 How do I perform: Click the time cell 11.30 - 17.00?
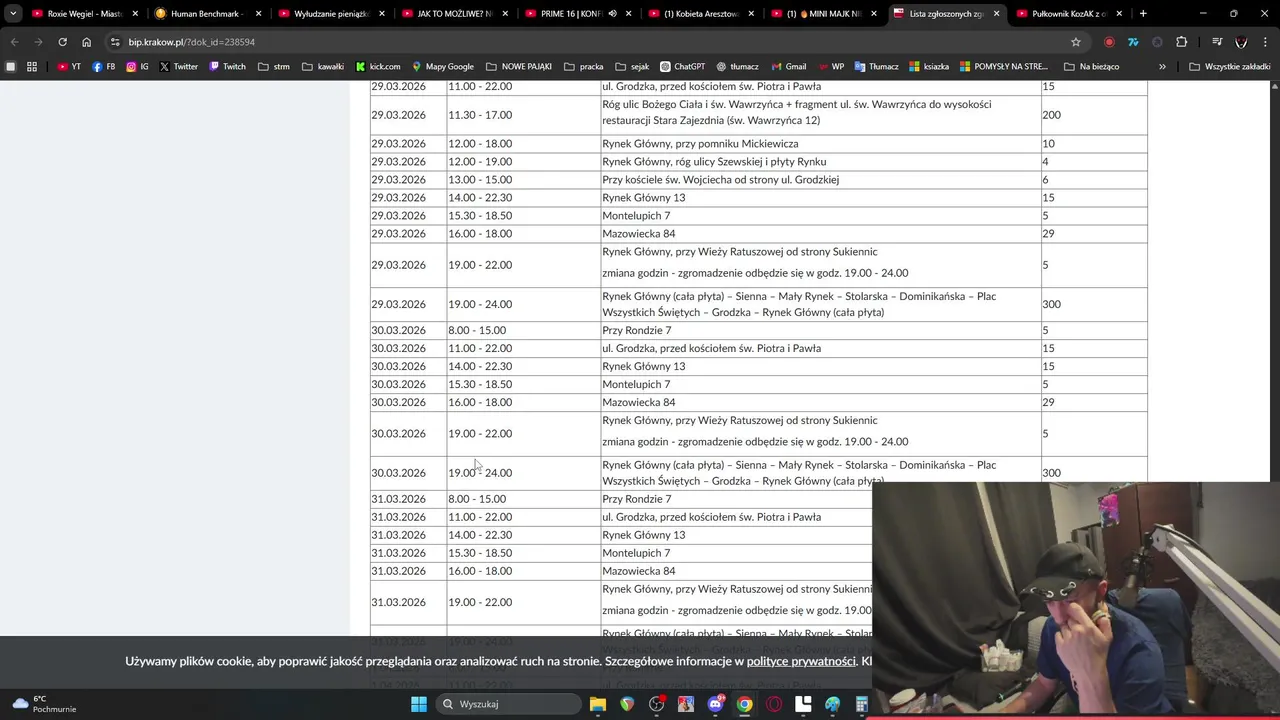[x=523, y=115]
